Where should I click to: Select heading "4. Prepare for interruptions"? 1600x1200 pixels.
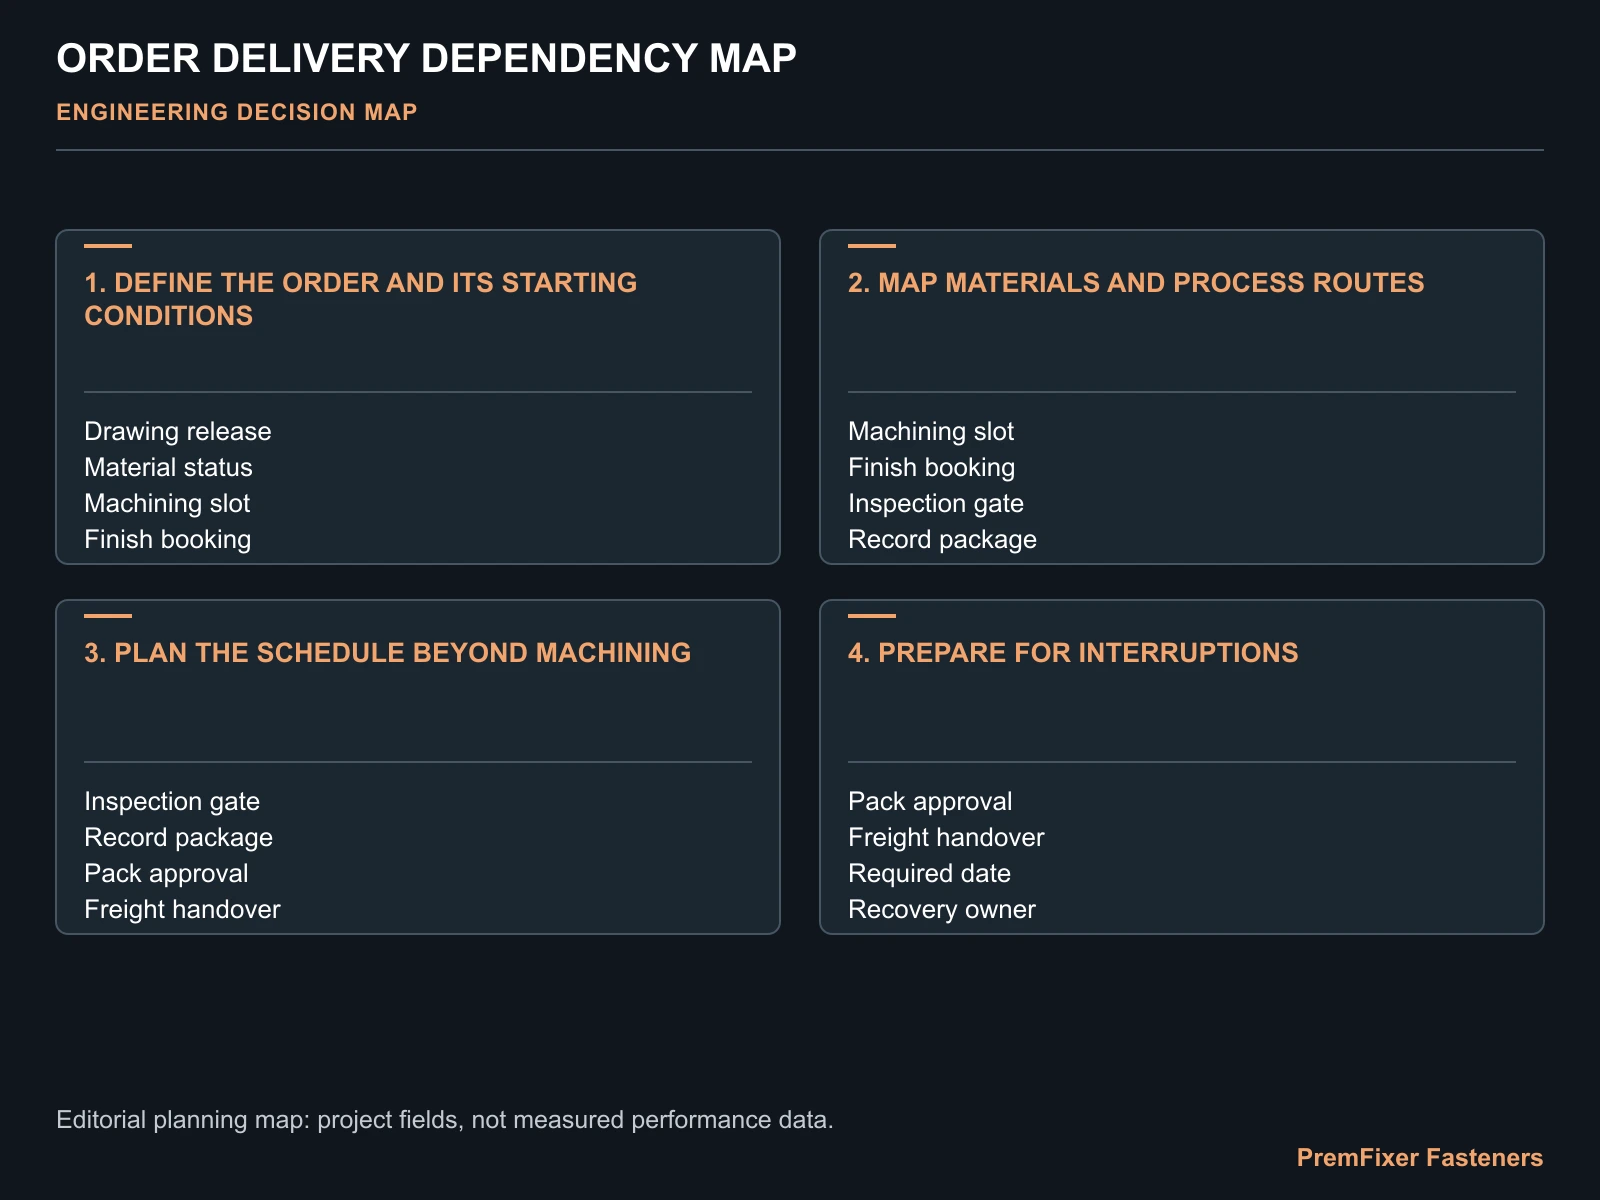click(1073, 653)
